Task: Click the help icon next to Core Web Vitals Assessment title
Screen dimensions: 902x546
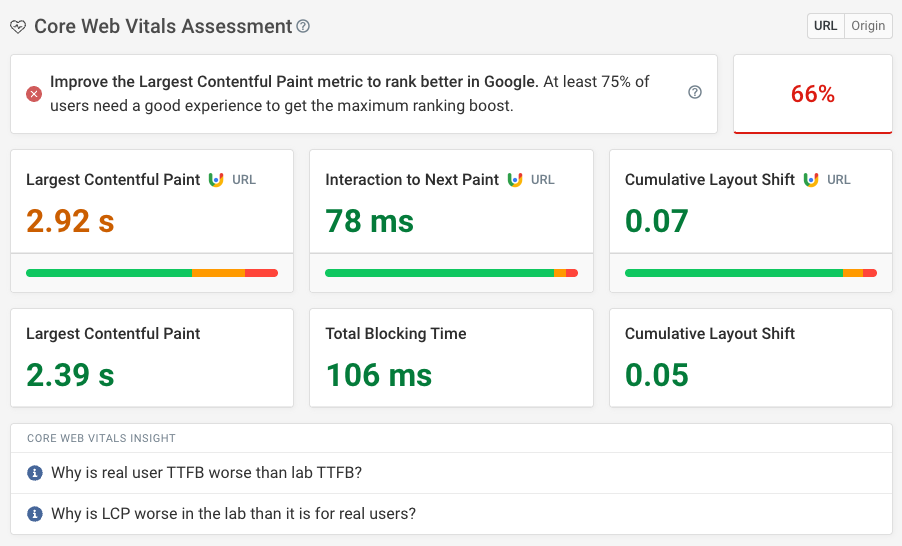Action: pos(303,26)
